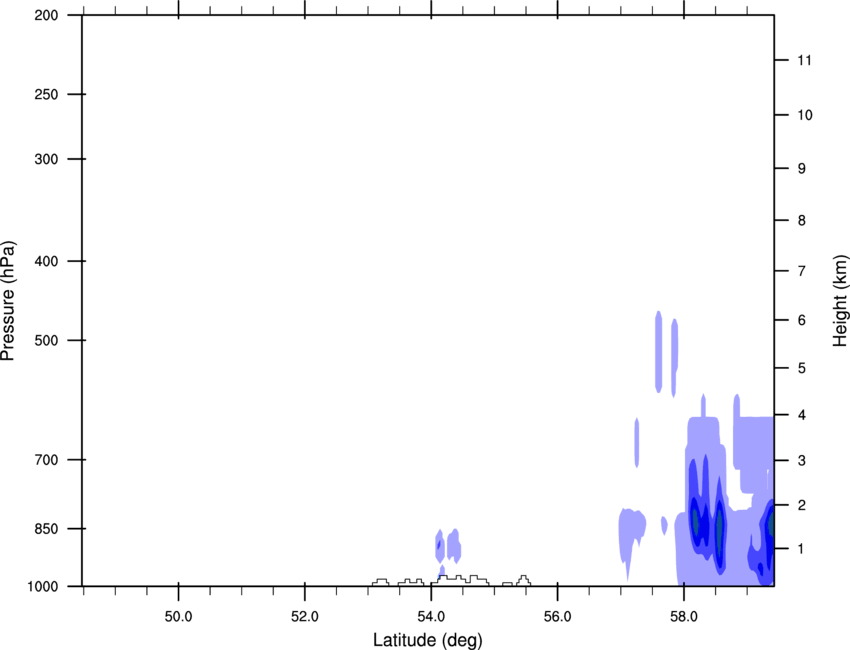Click the 54.0 latitude label
This screenshot has width=850, height=650.
[x=431, y=616]
